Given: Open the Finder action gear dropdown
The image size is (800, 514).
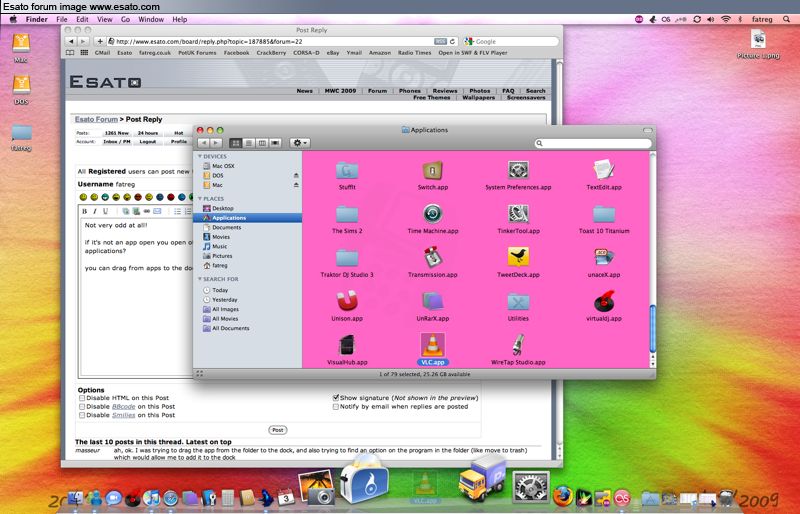Looking at the screenshot, I should pyautogui.click(x=299, y=143).
